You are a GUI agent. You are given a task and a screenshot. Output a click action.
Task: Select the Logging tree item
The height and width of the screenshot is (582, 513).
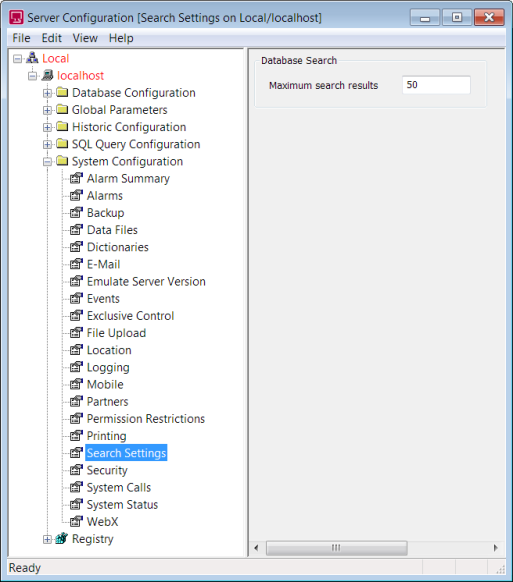108,367
